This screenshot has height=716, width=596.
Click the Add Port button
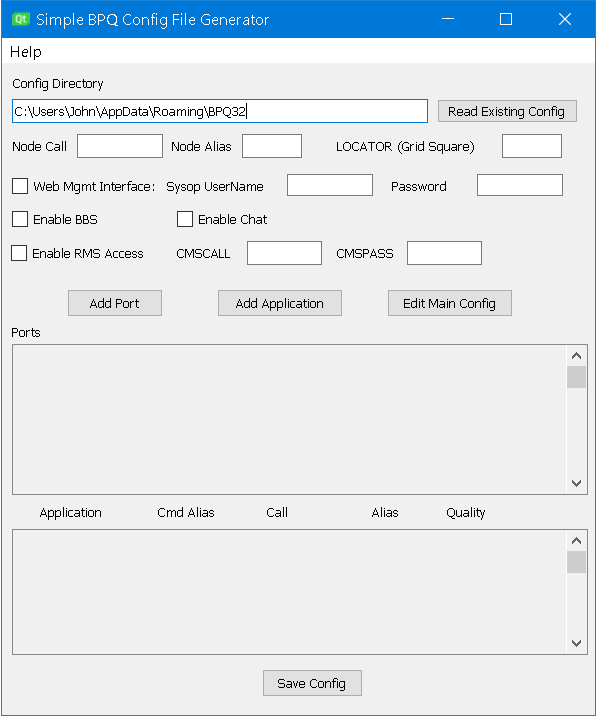tap(115, 303)
